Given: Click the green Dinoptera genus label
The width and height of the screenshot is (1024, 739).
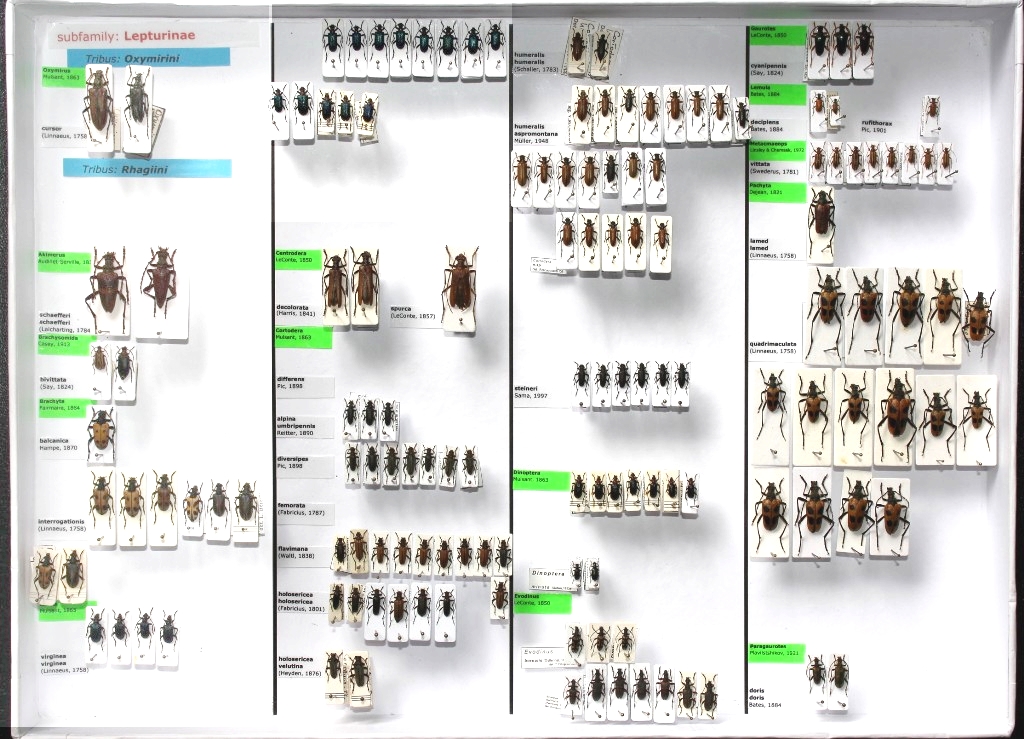Looking at the screenshot, I should coord(541,480).
